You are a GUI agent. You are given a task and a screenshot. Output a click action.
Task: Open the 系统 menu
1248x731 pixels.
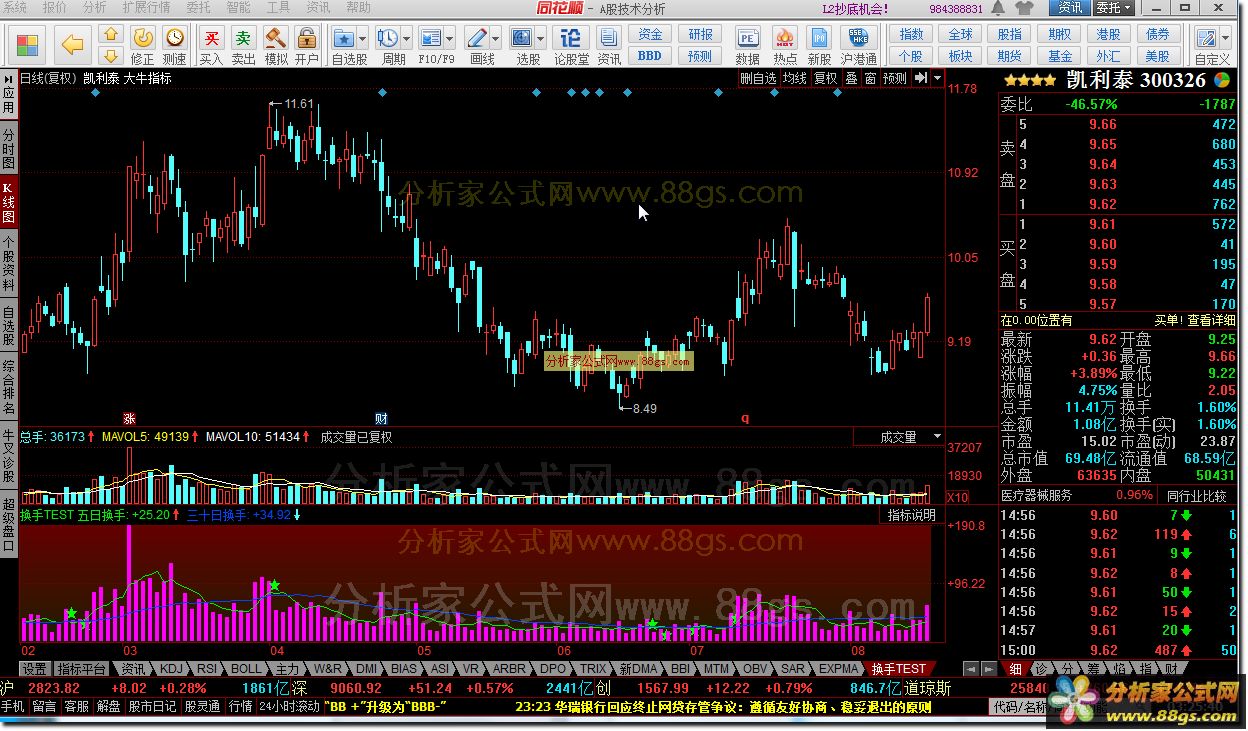point(15,7)
